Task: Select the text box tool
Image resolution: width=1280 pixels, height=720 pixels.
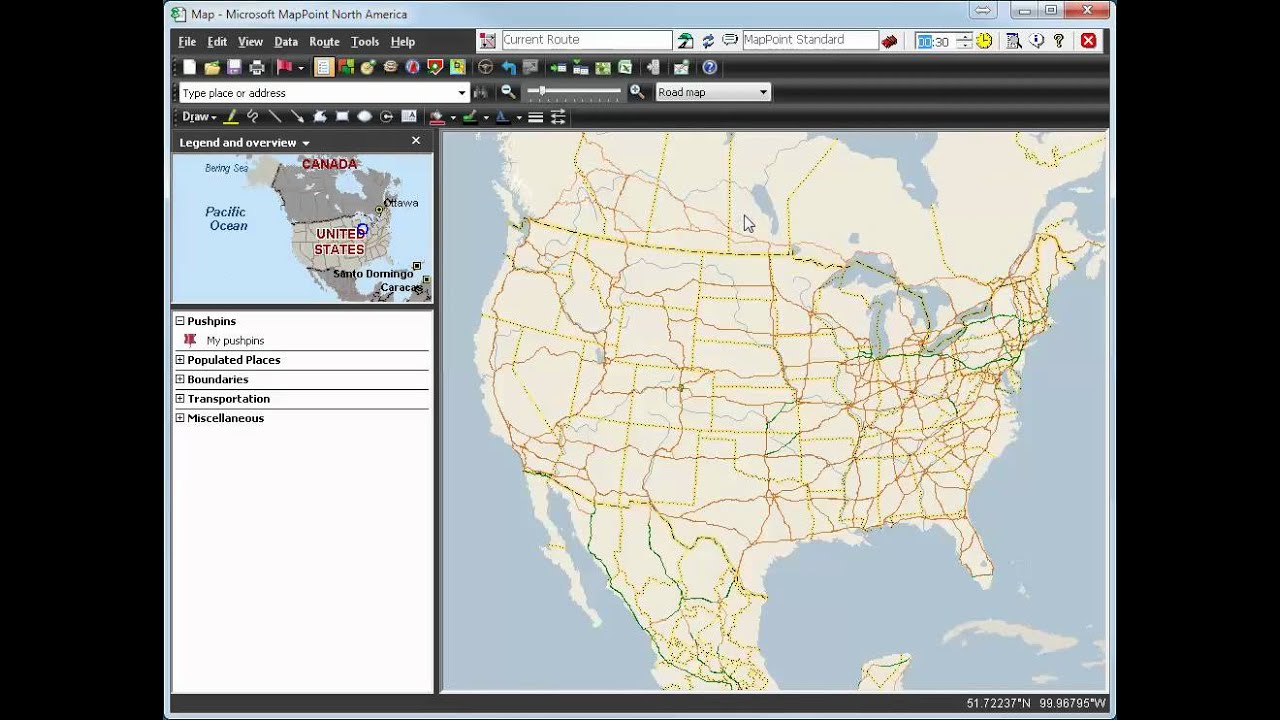Action: [x=409, y=117]
